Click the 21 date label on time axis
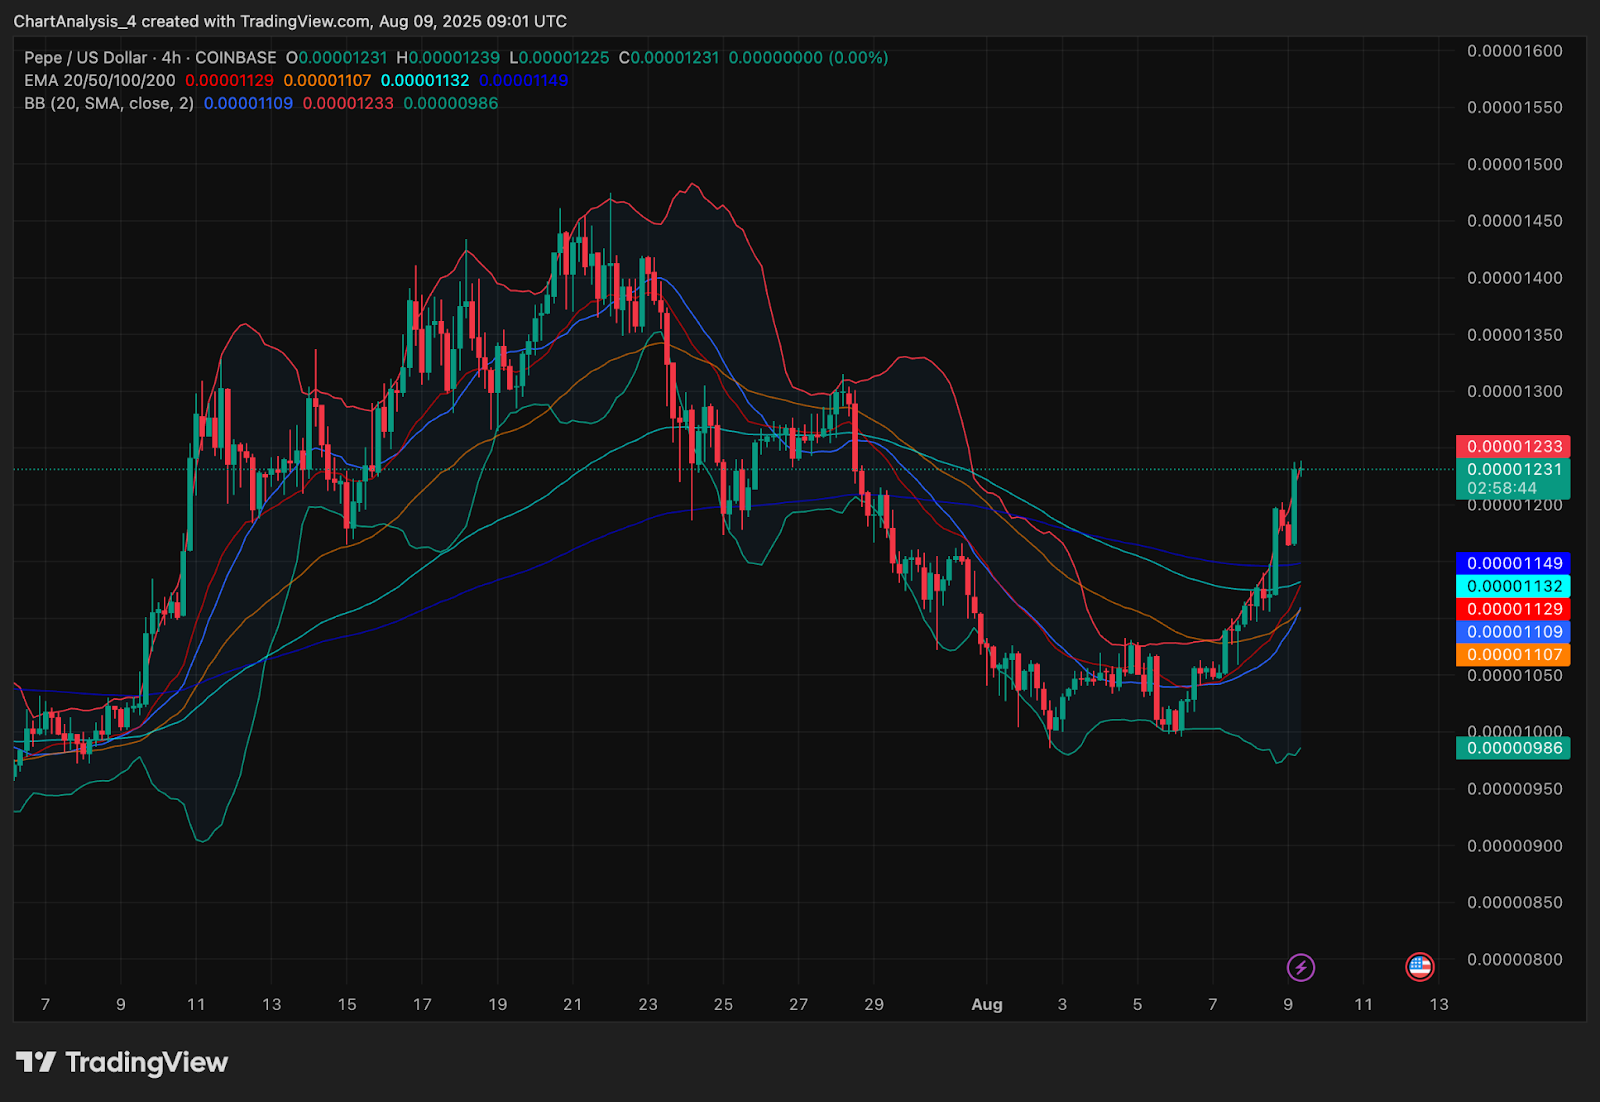The image size is (1600, 1102). coord(572,1004)
